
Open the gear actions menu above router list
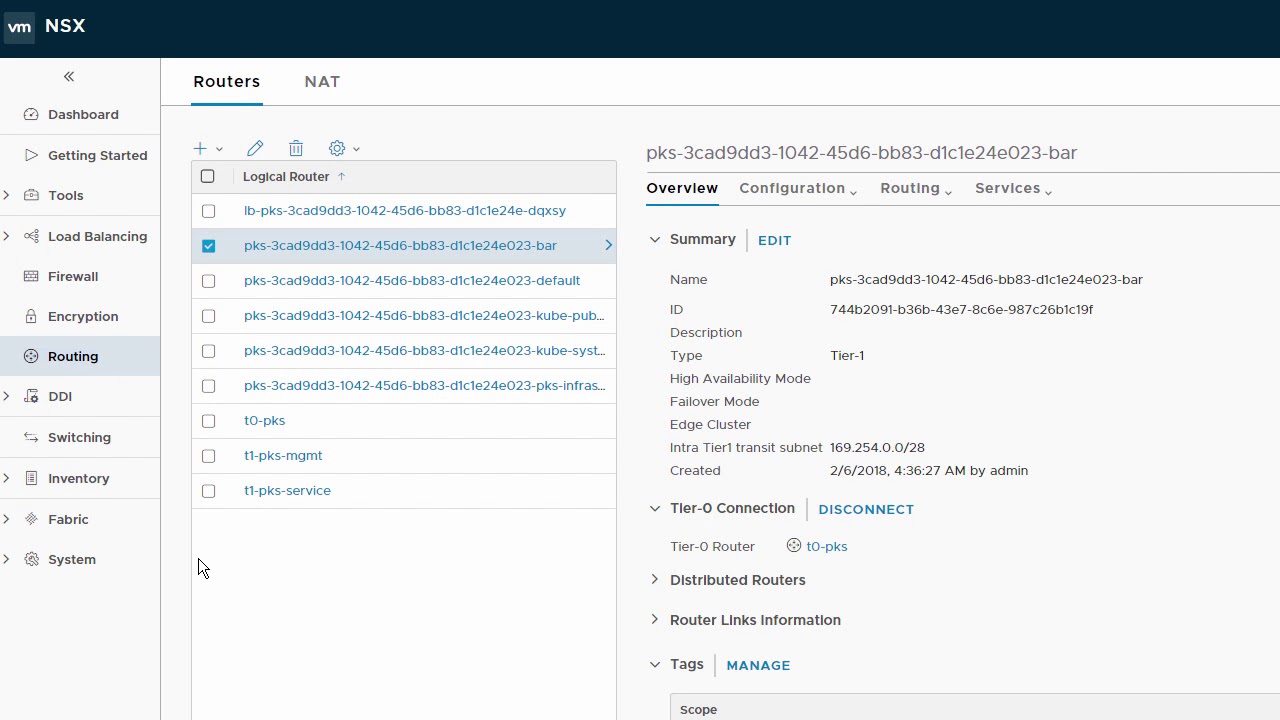[x=343, y=148]
